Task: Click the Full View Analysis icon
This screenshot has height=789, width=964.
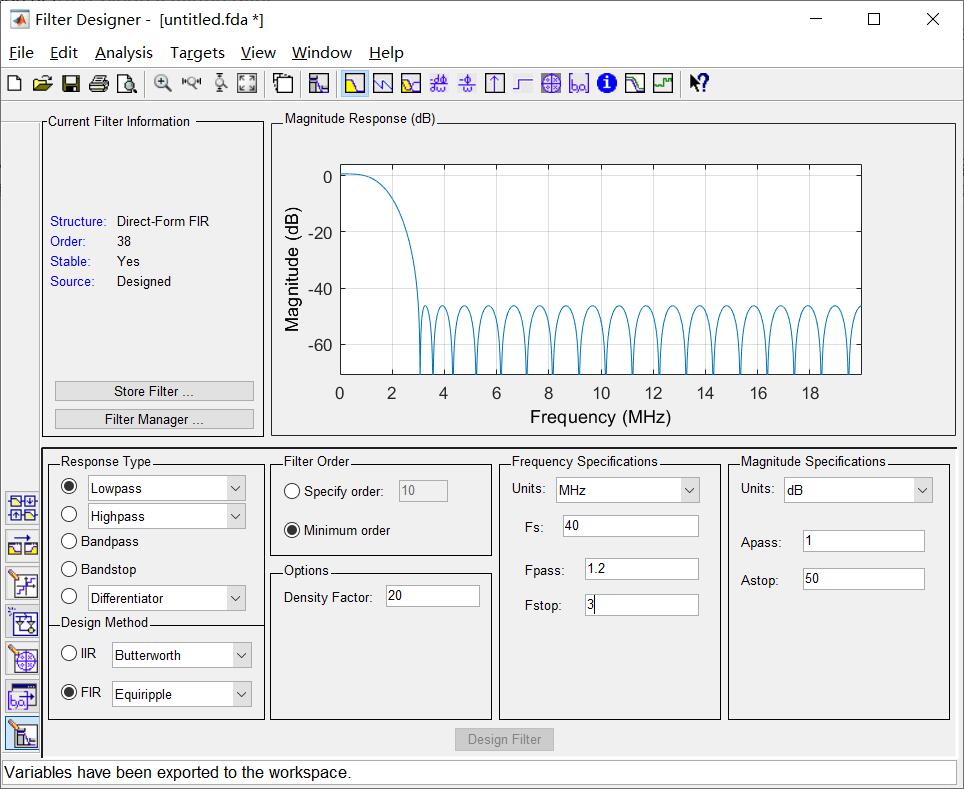Action: point(283,83)
